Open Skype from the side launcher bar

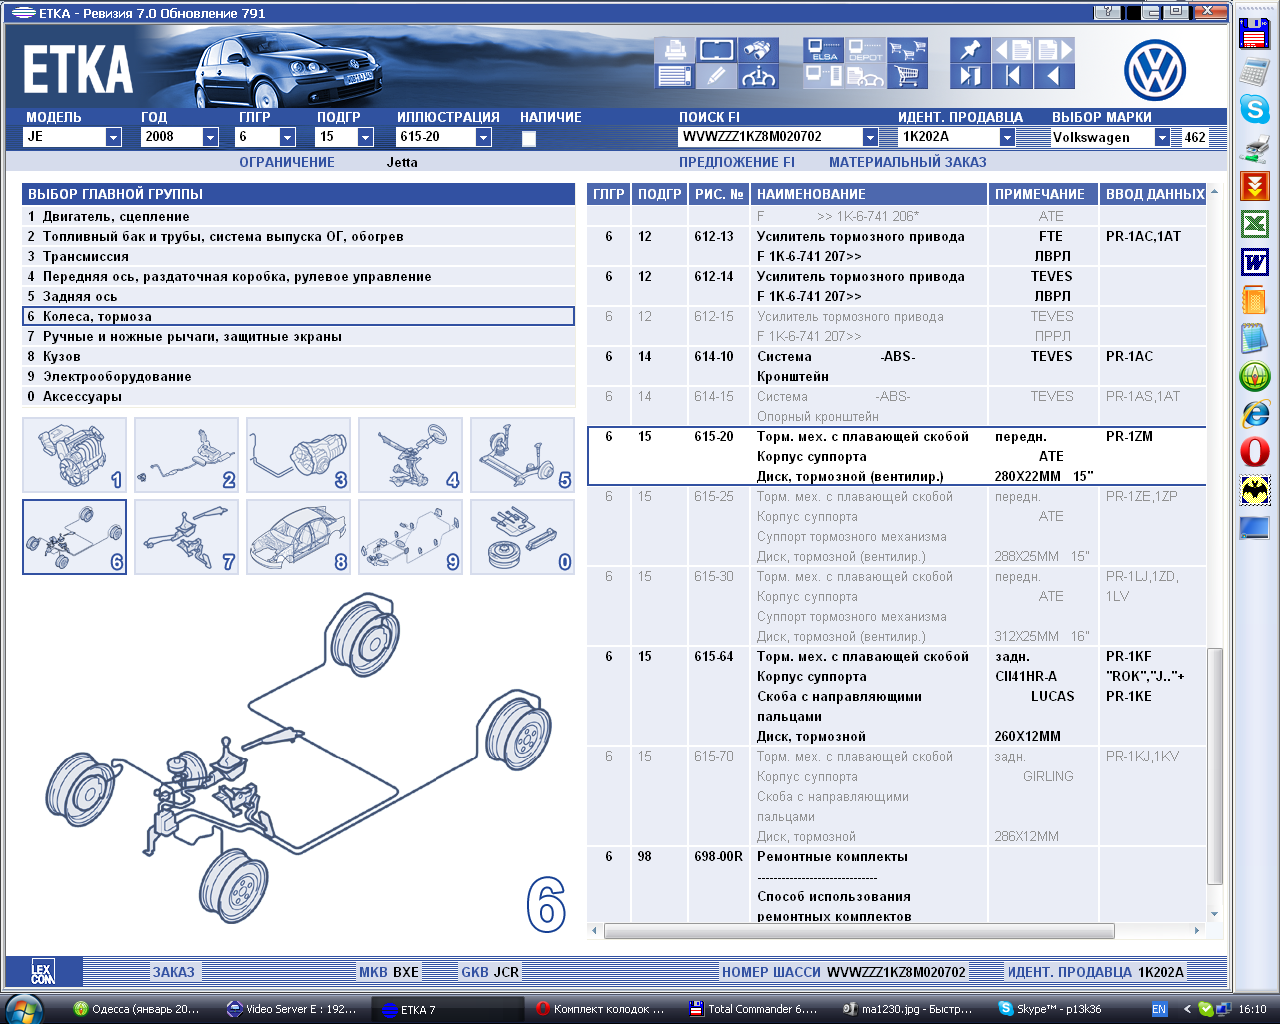click(x=1254, y=108)
